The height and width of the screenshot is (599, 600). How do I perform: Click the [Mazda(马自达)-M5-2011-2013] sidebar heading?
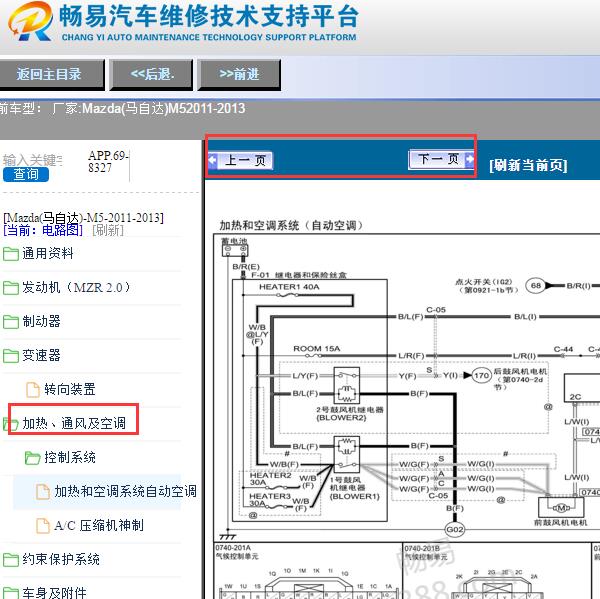click(x=83, y=218)
